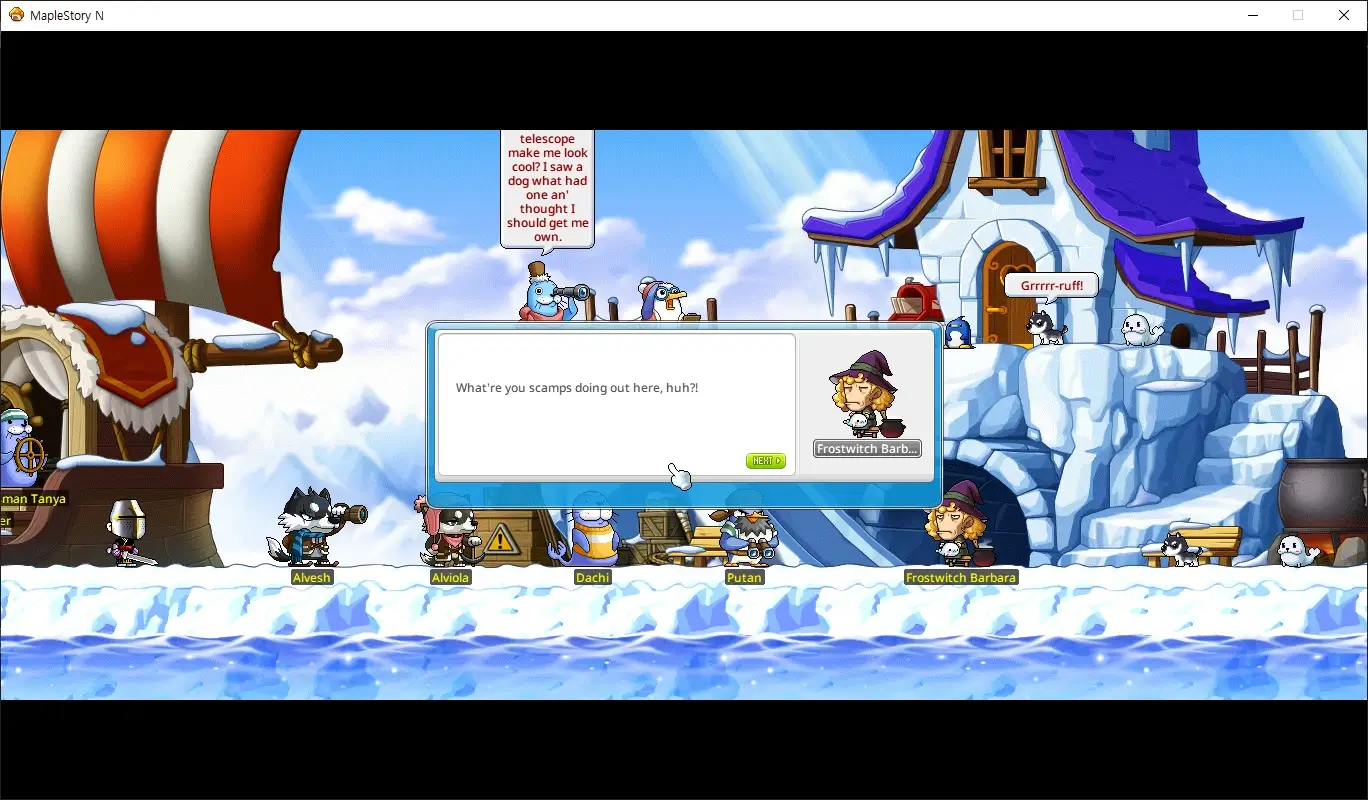Click the MapleStory mushroom icon in title bar
This screenshot has width=1368, height=800.
coord(16,15)
